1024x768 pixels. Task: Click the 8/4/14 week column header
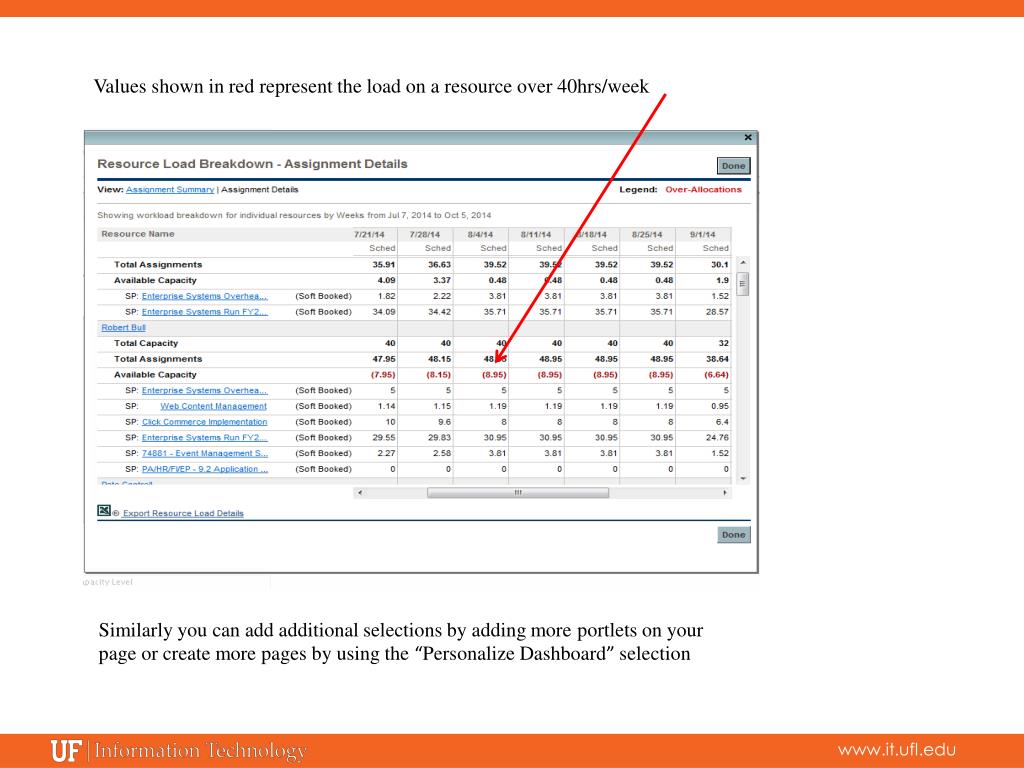(x=481, y=234)
